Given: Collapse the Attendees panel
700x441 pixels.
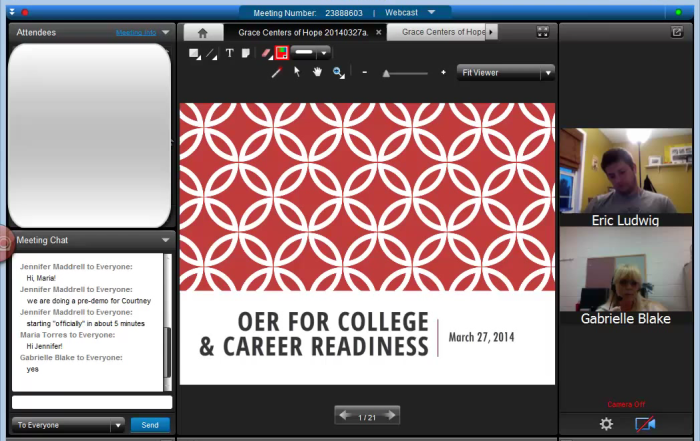Looking at the screenshot, I should pos(165,32).
